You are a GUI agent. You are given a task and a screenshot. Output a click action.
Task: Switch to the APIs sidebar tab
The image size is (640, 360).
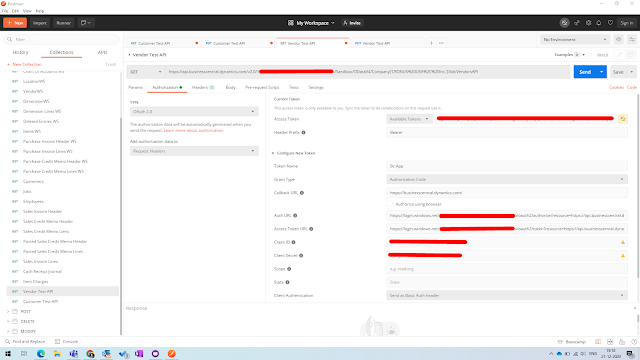tap(102, 52)
